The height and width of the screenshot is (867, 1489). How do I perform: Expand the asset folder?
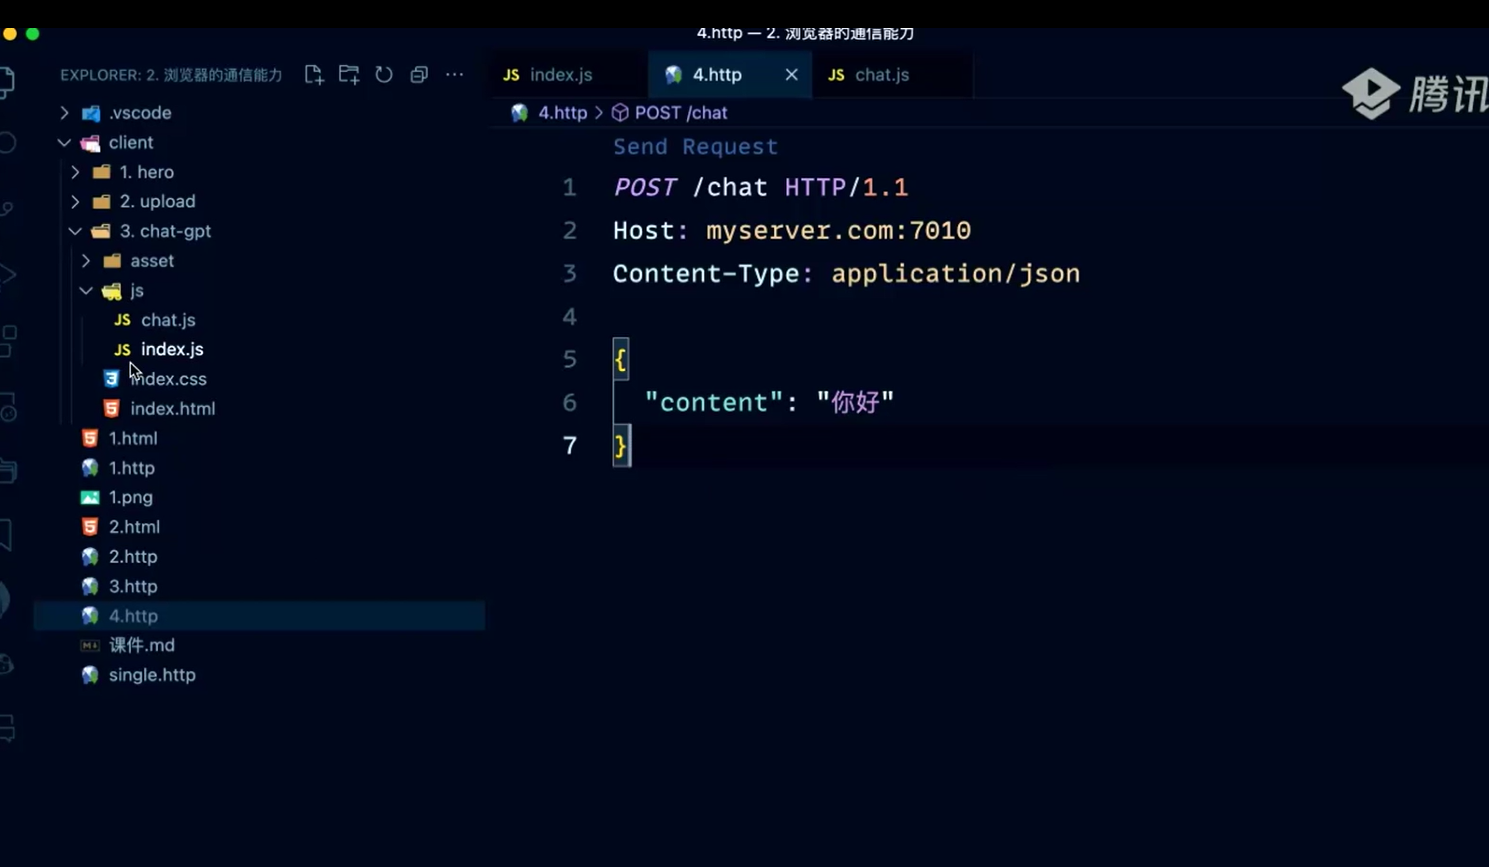click(x=86, y=261)
